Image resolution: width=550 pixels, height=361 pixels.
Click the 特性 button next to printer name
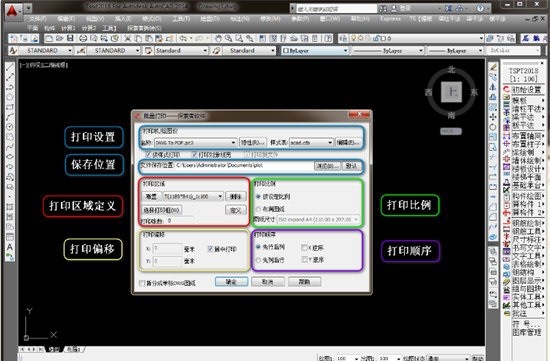click(253, 142)
